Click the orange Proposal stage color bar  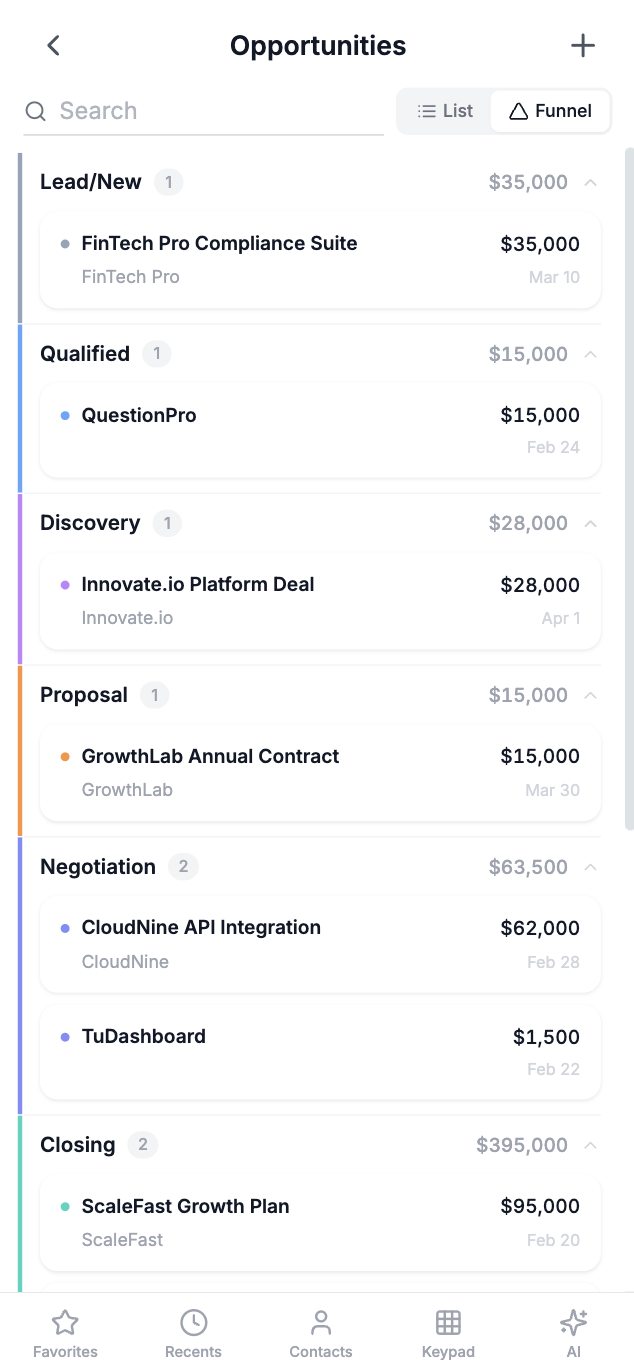(20, 750)
